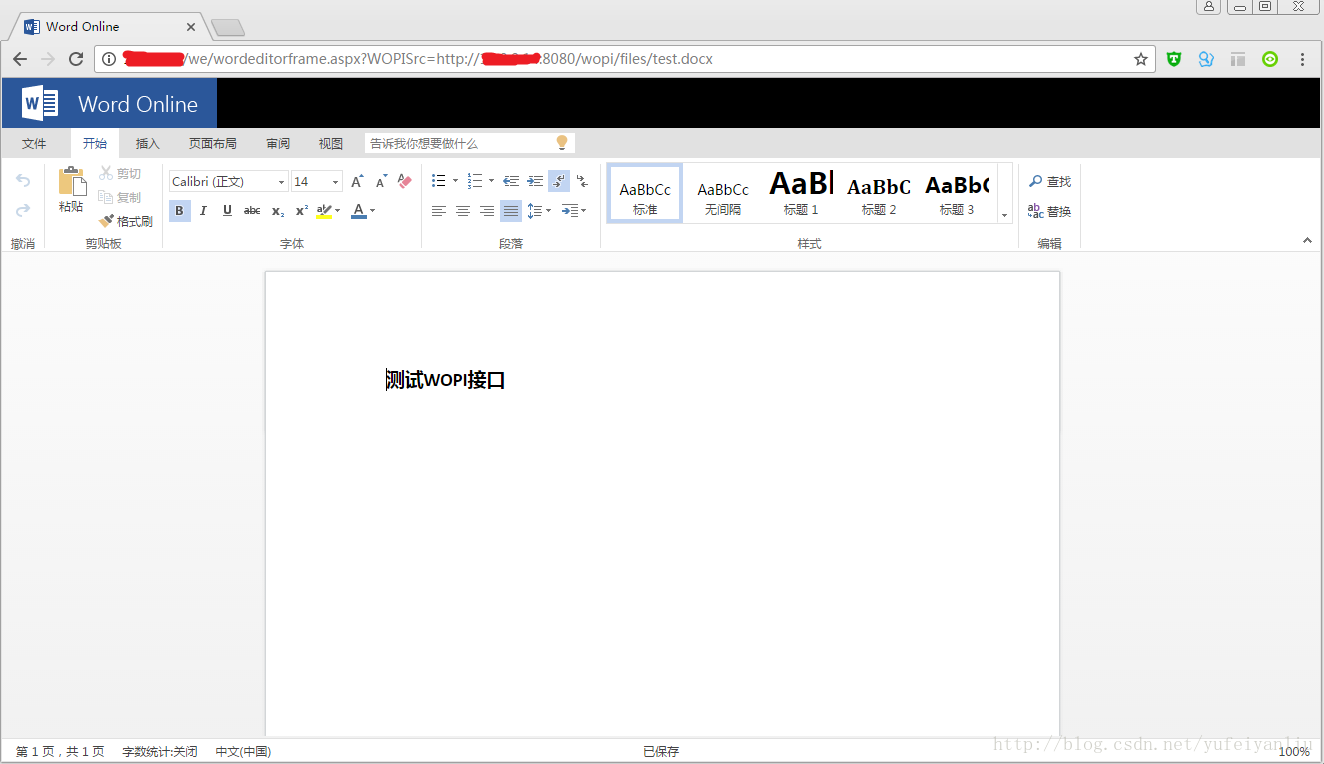
Task: Toggle bold formatting
Action: coord(180,211)
